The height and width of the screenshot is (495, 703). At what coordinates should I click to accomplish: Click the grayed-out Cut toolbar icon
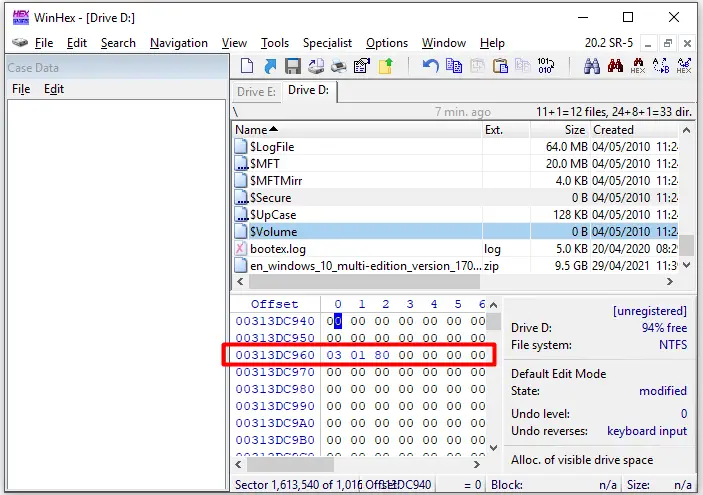click(x=477, y=66)
